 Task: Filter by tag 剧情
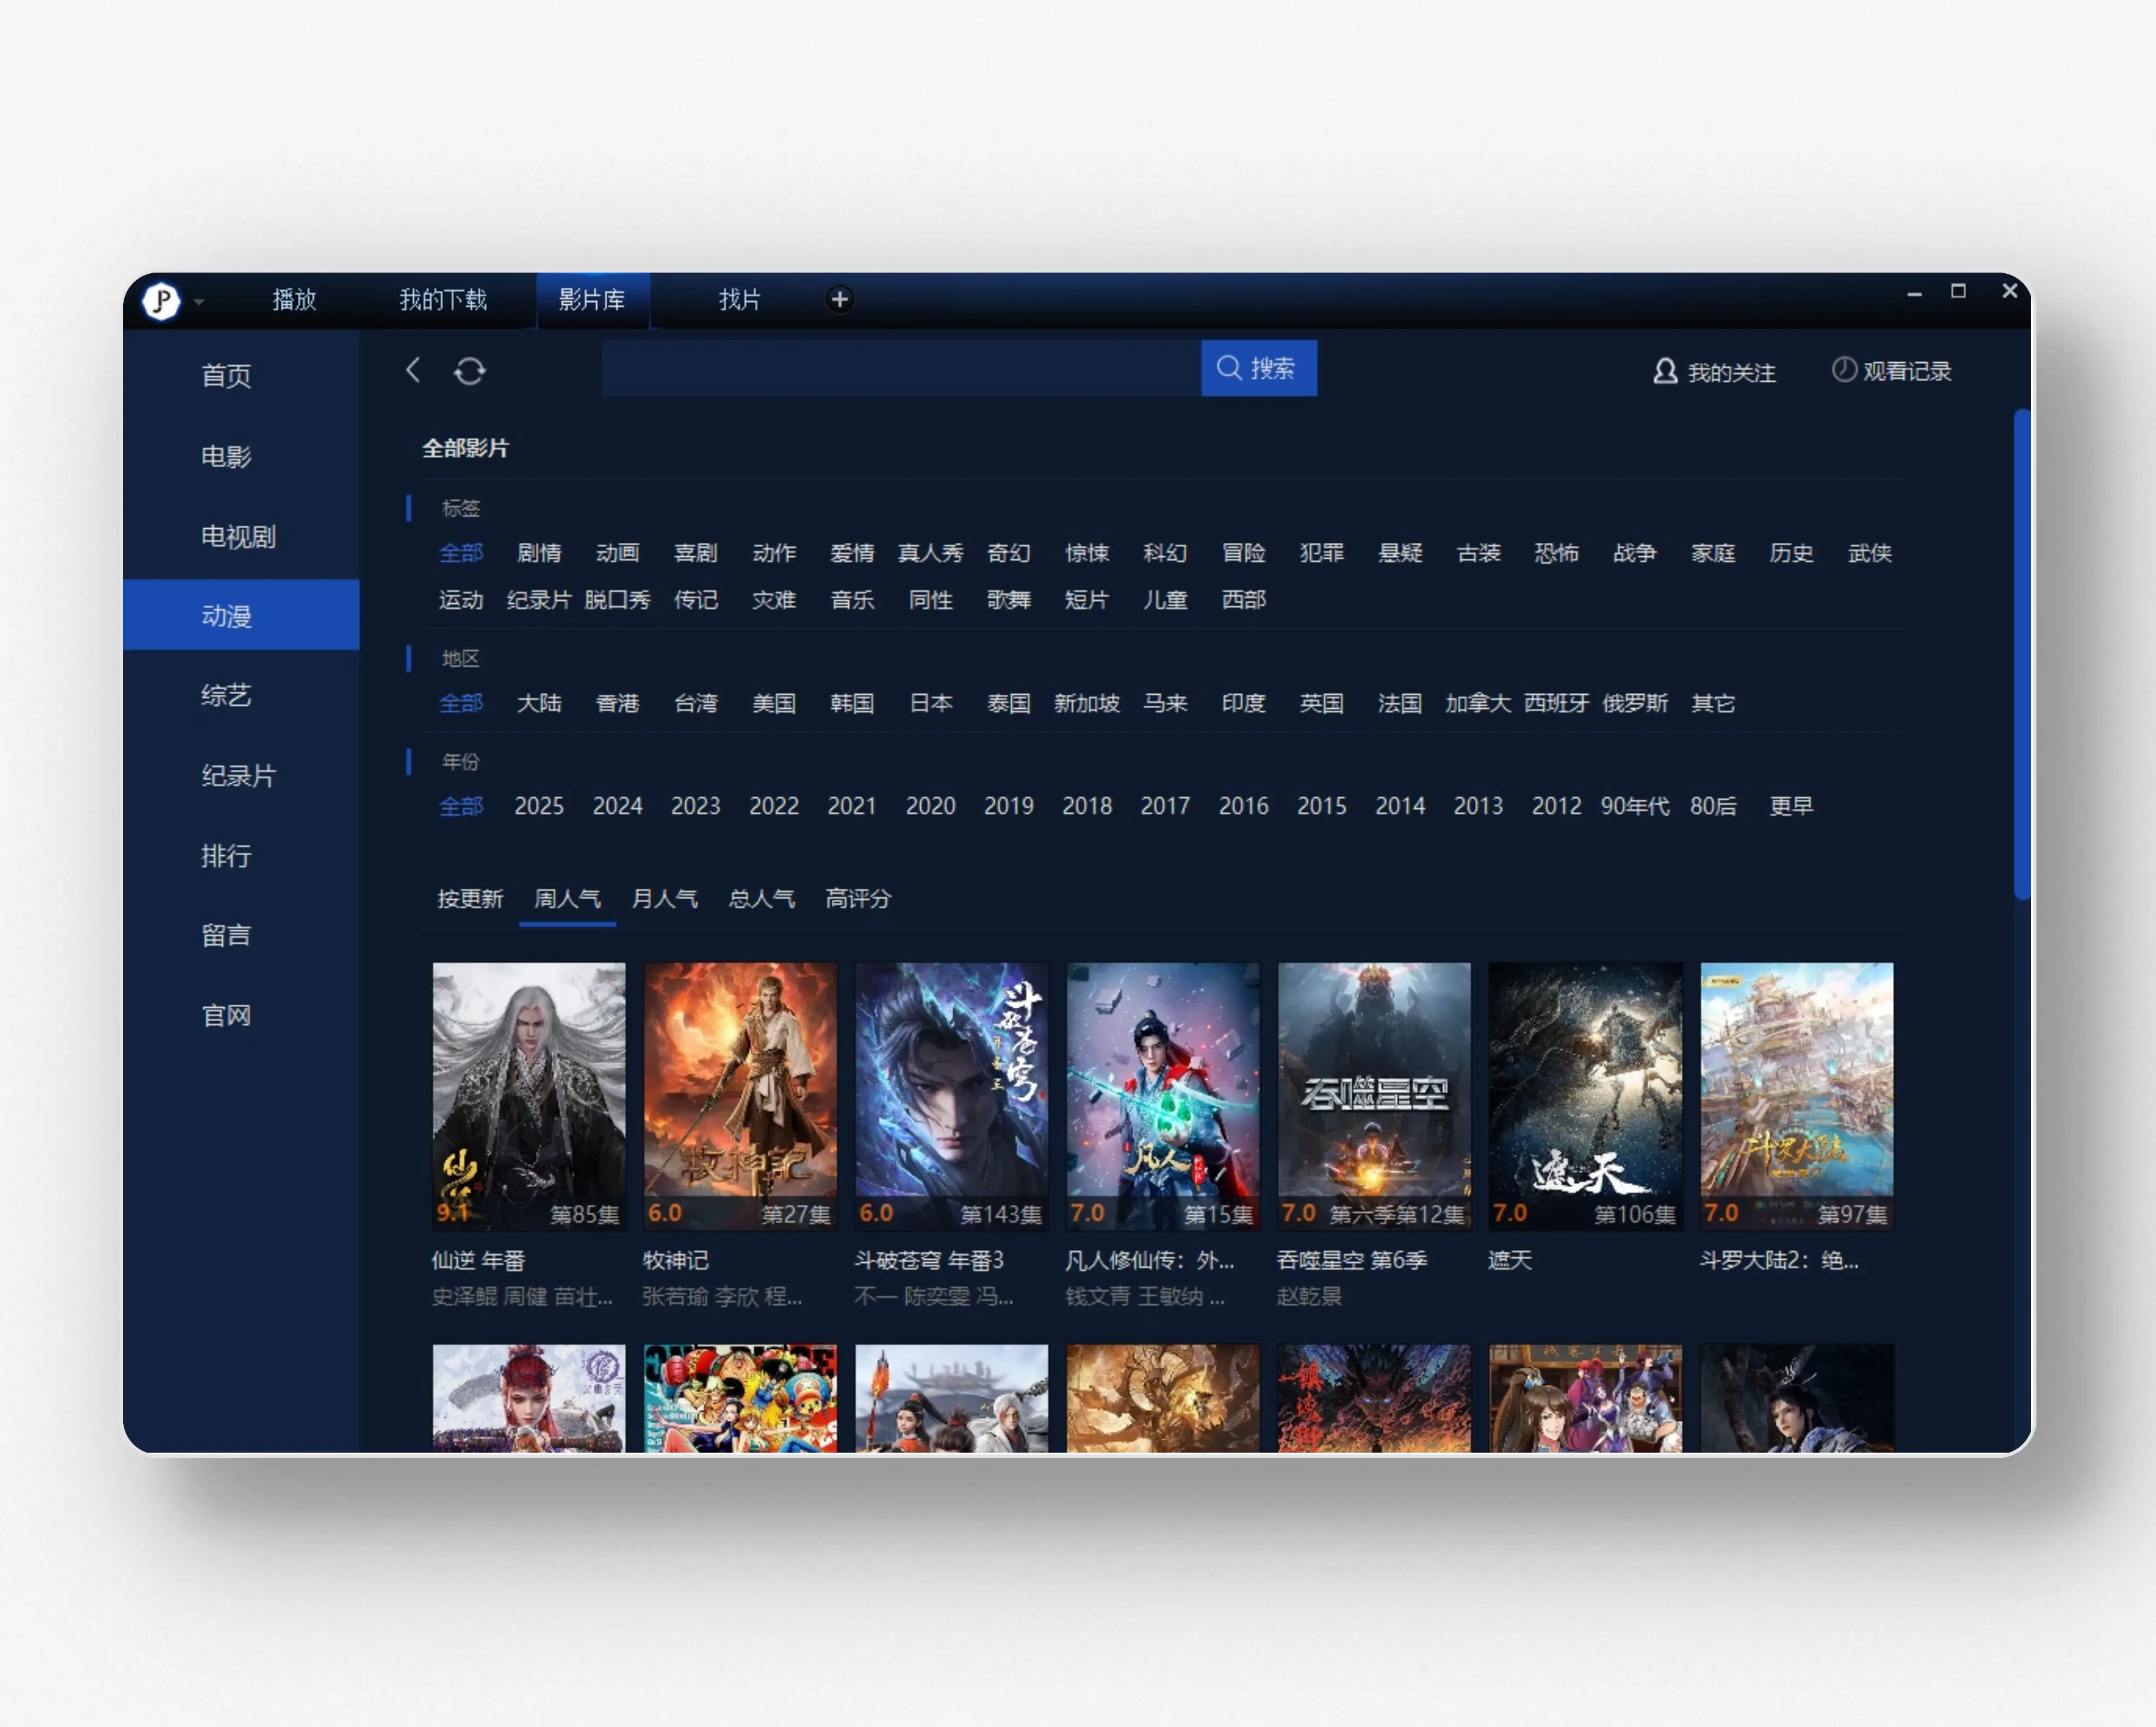point(539,553)
